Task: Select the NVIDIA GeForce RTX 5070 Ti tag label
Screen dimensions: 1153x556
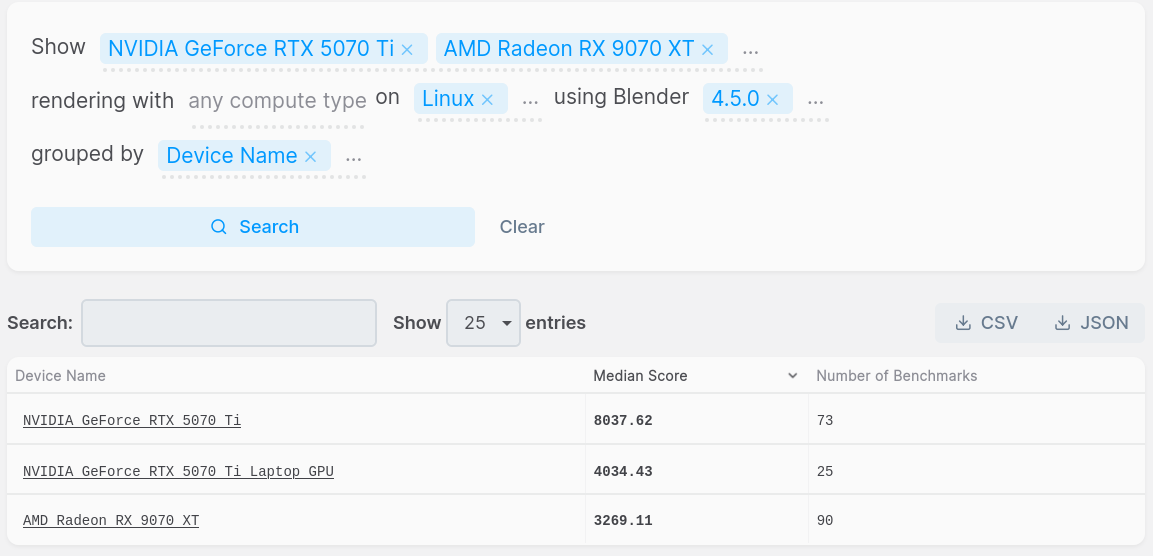Action: pos(251,49)
